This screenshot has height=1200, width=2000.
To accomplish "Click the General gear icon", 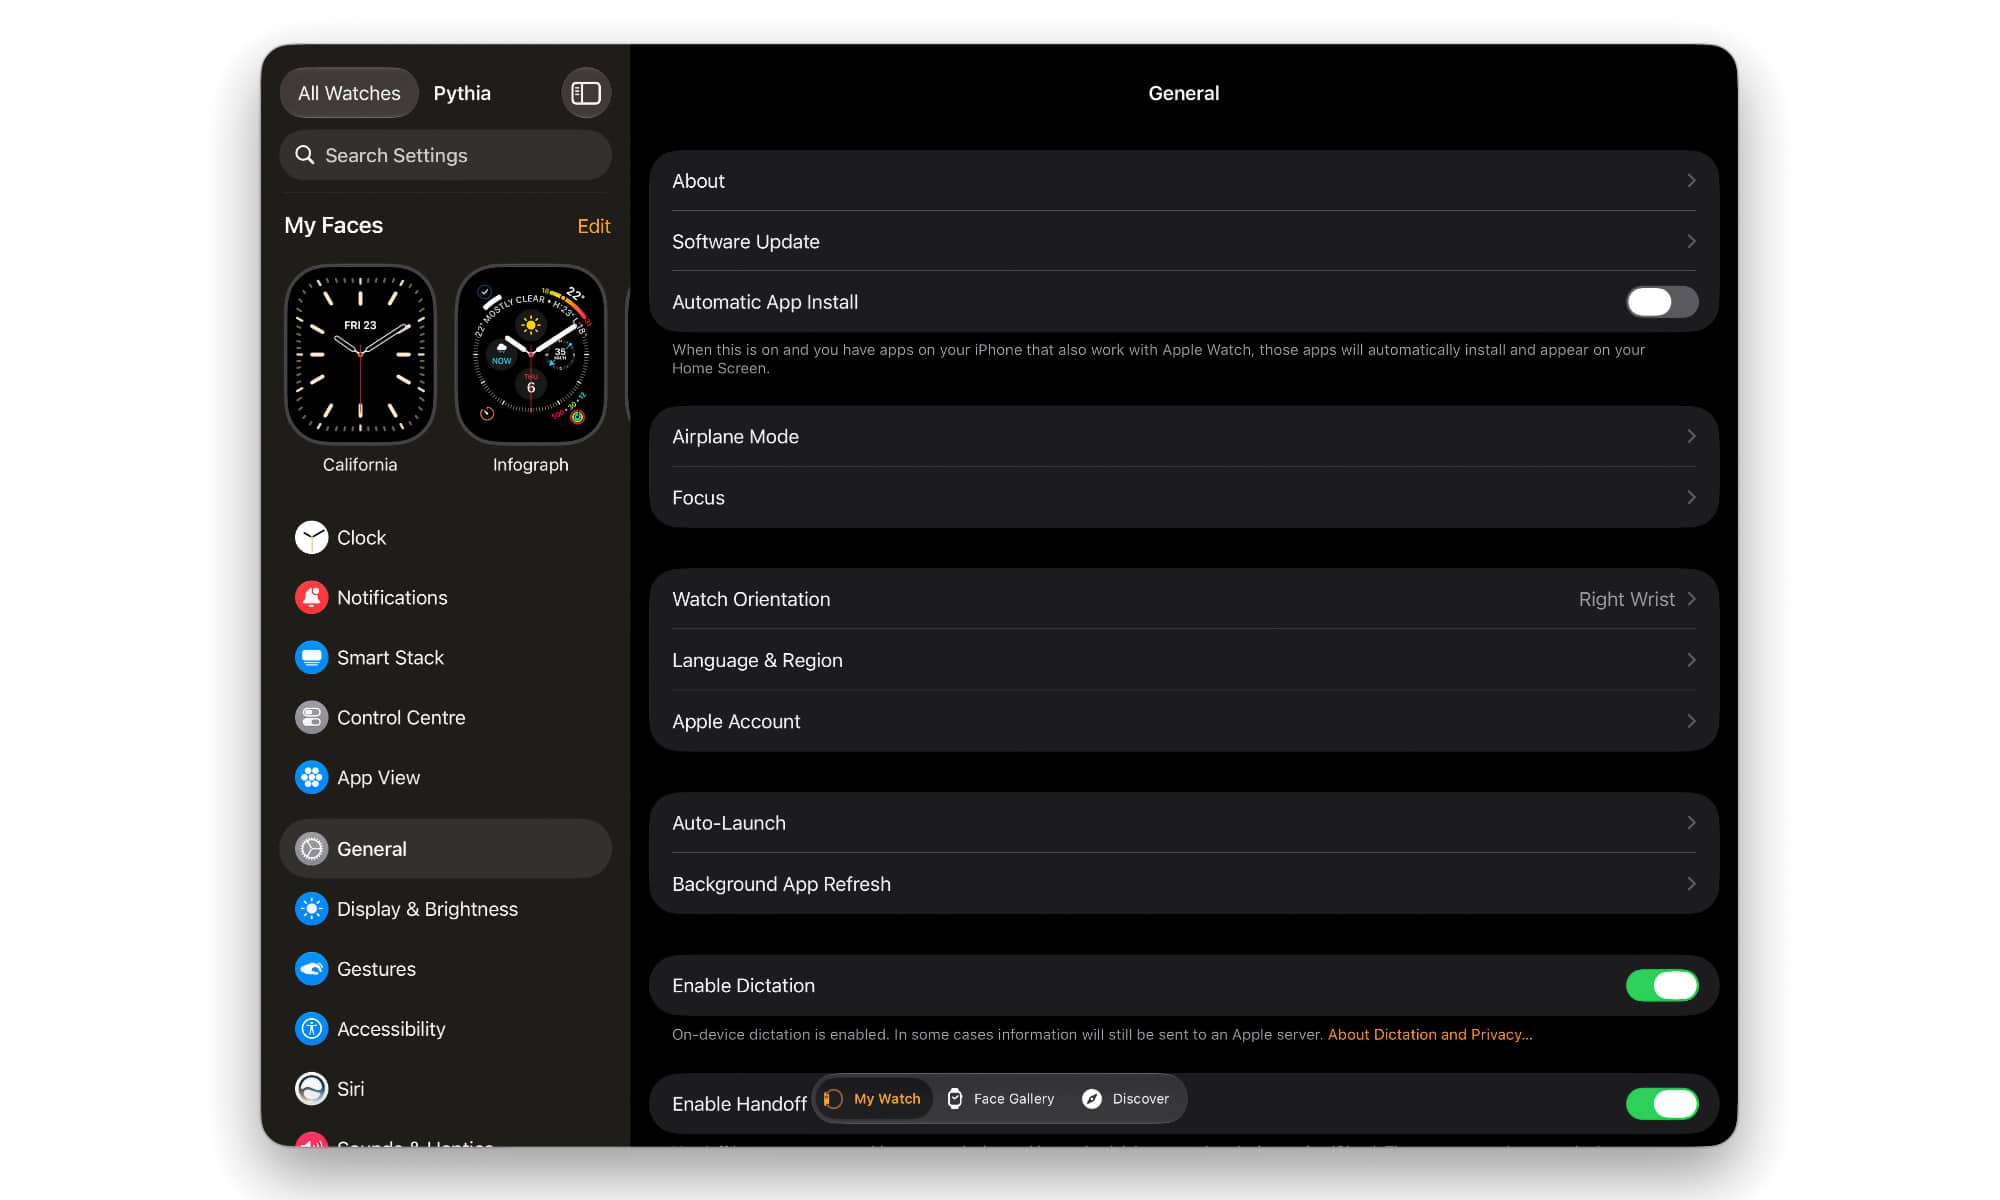I will (311, 849).
